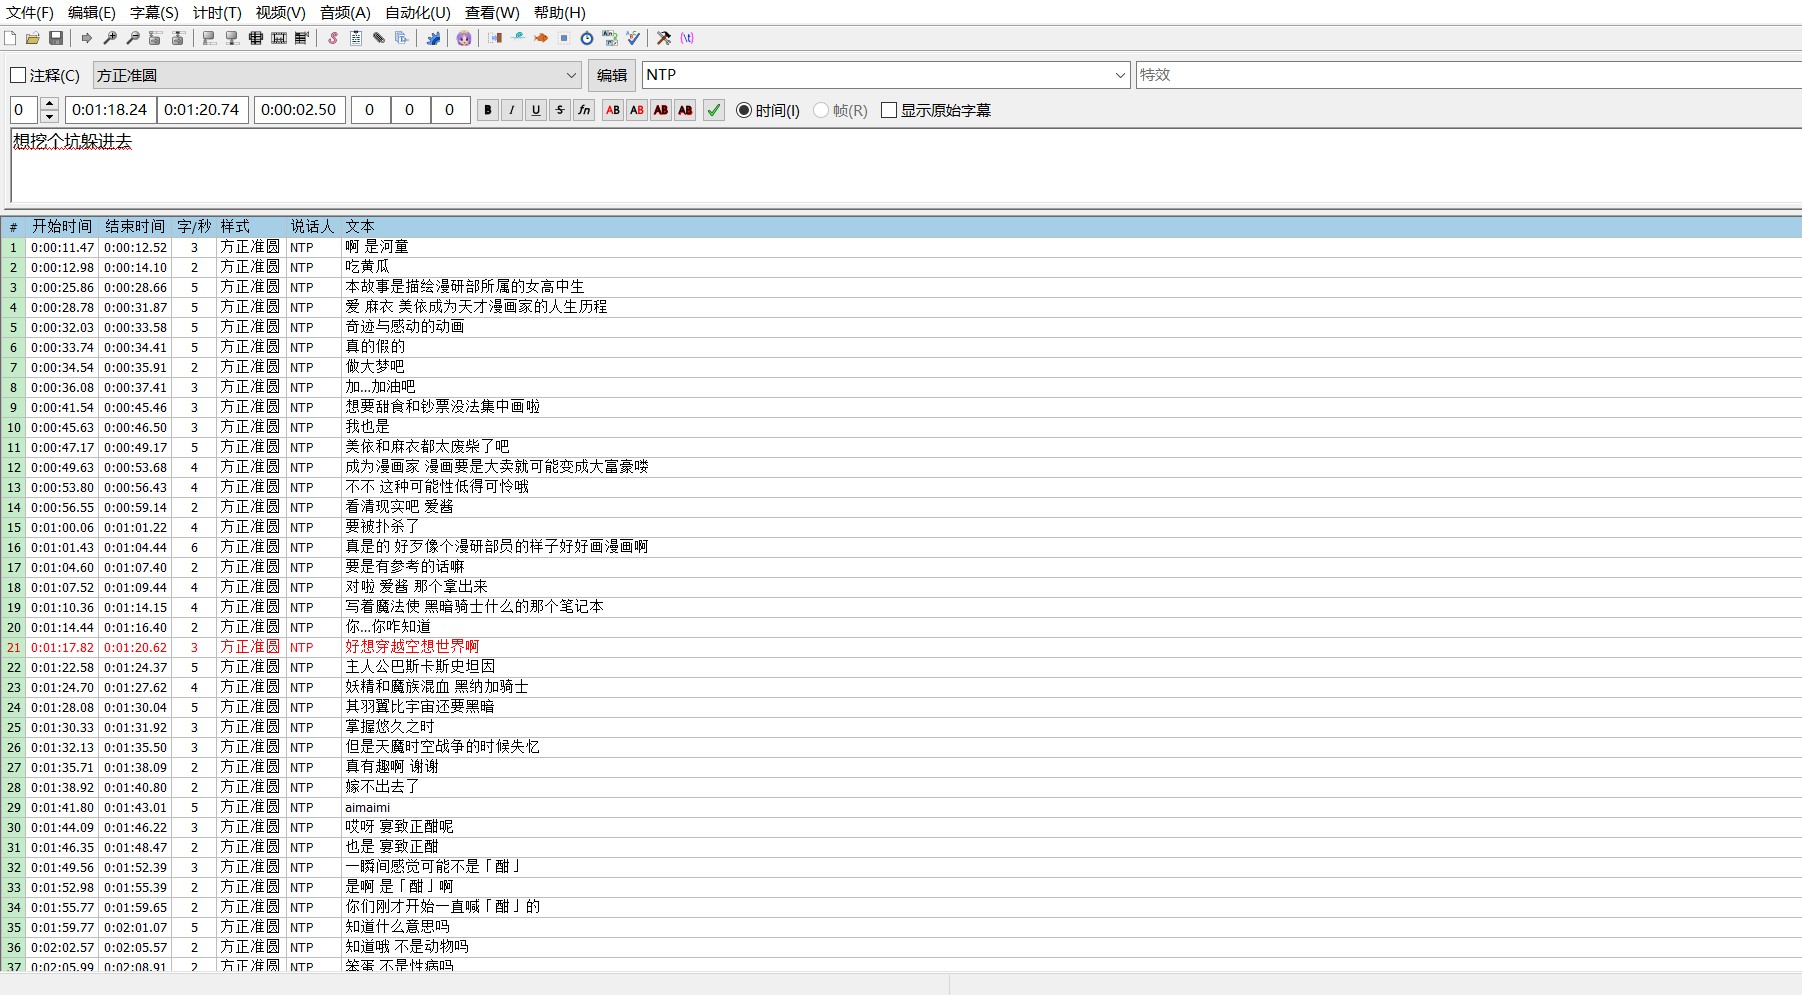Click the 编辑 style edit button

[x=612, y=75]
